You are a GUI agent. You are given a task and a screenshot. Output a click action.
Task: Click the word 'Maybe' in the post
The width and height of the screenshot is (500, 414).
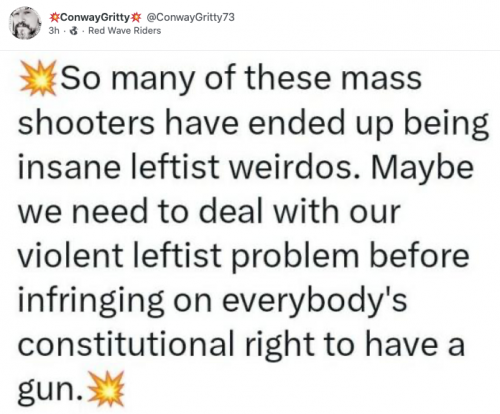[422, 169]
